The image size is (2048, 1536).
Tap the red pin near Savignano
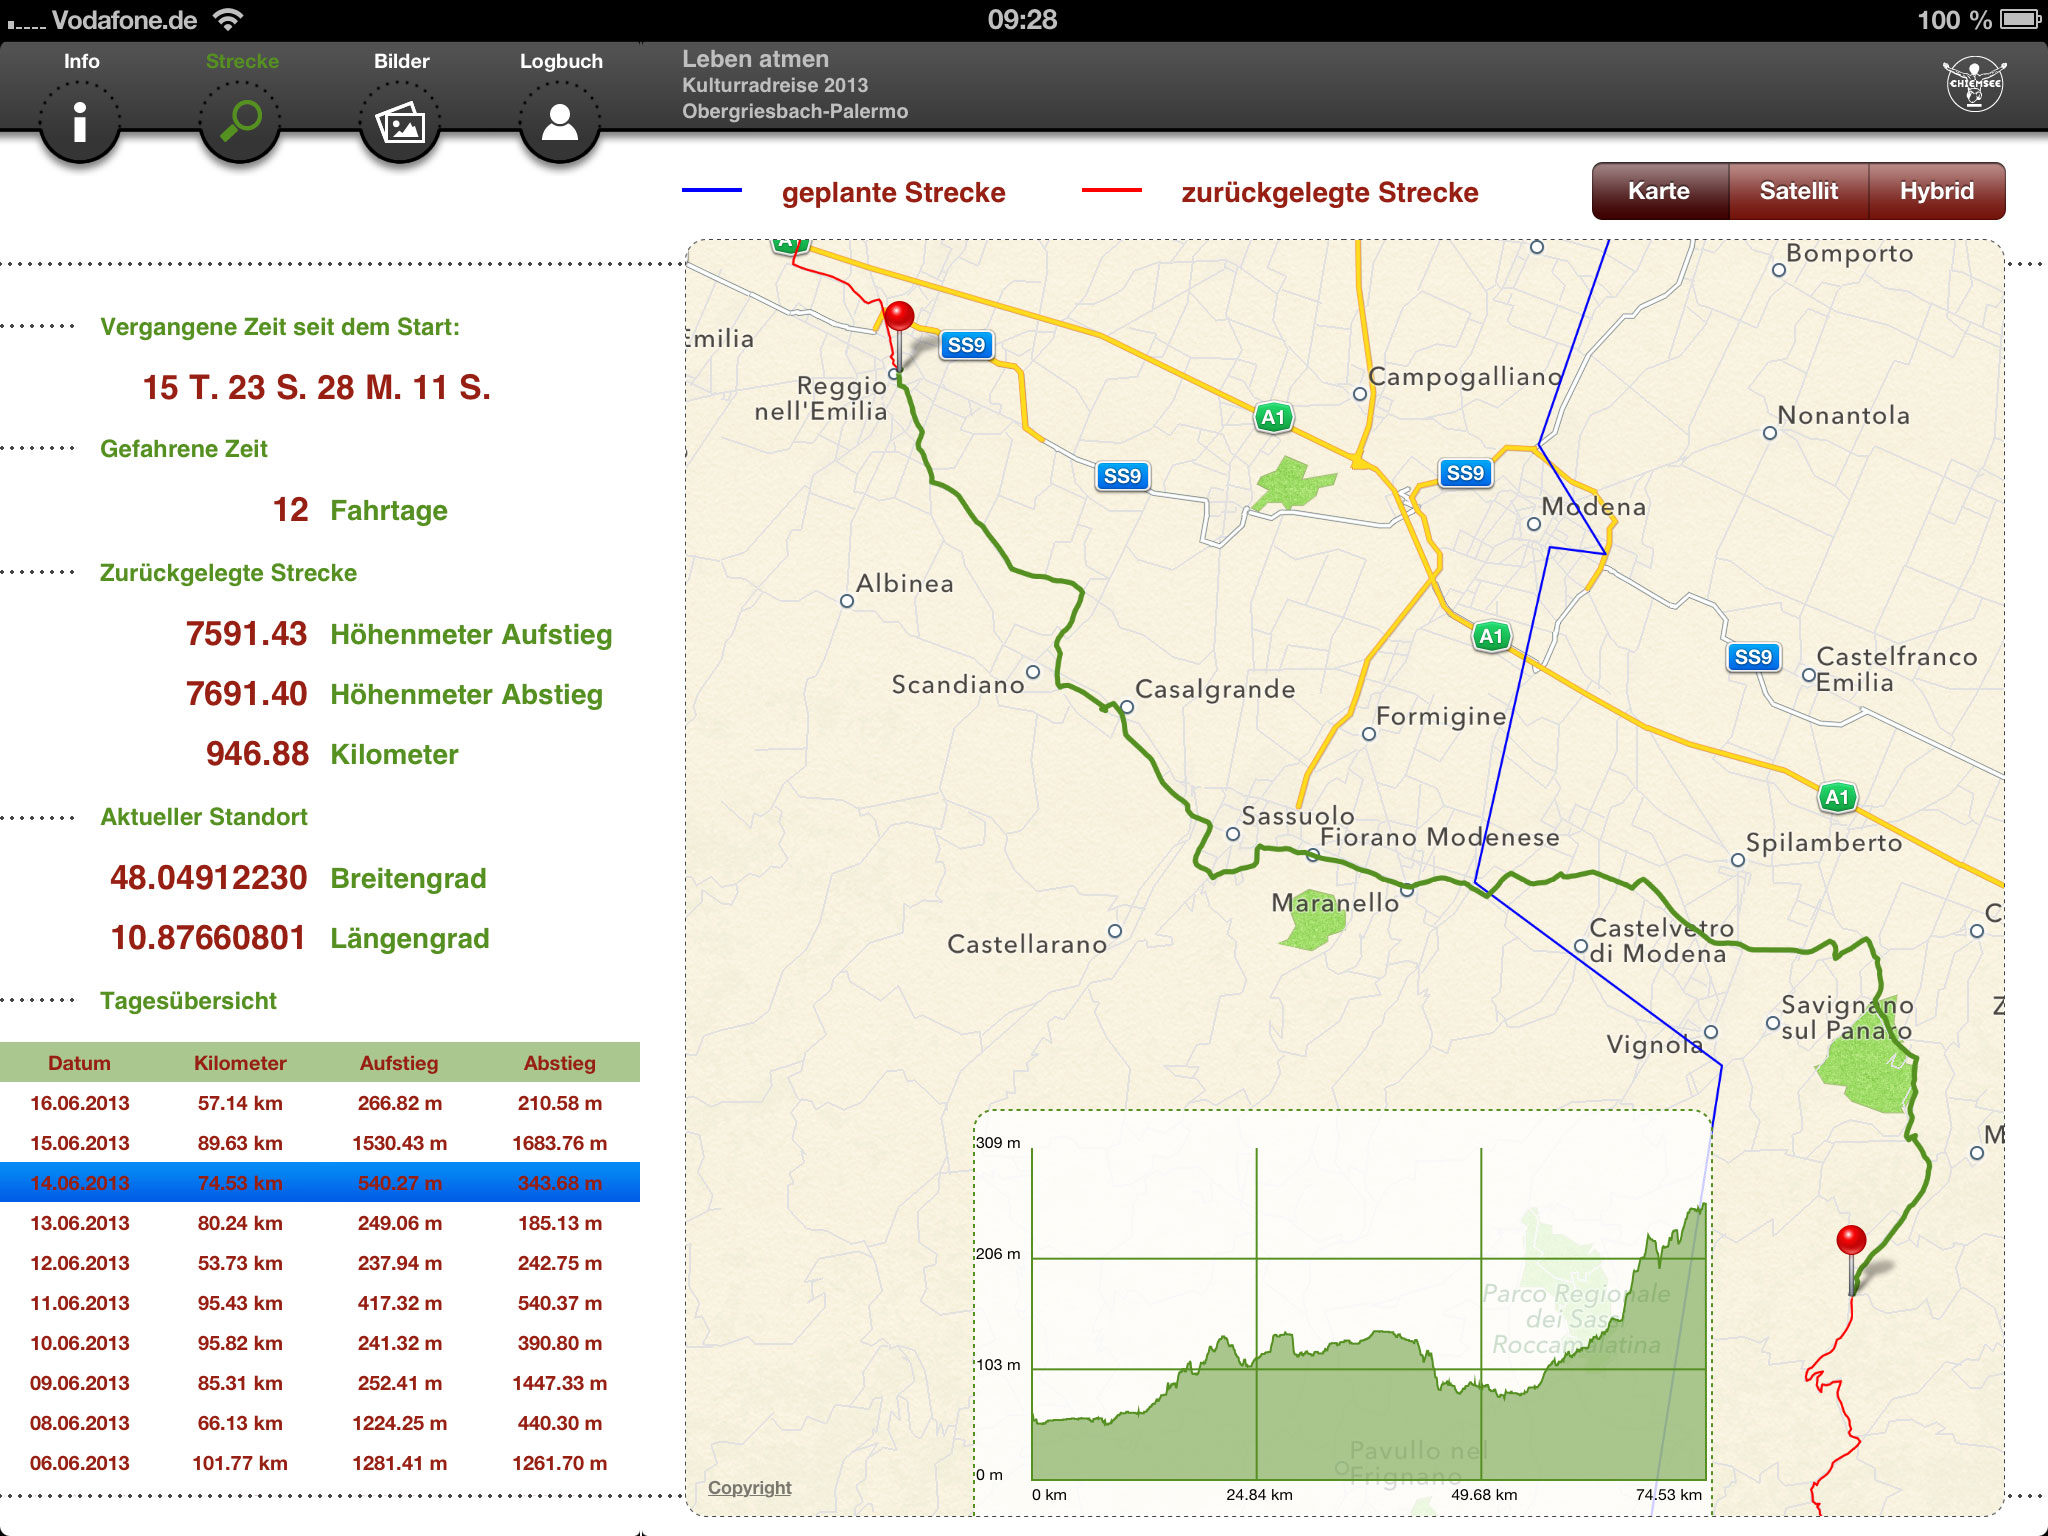(x=1851, y=1242)
